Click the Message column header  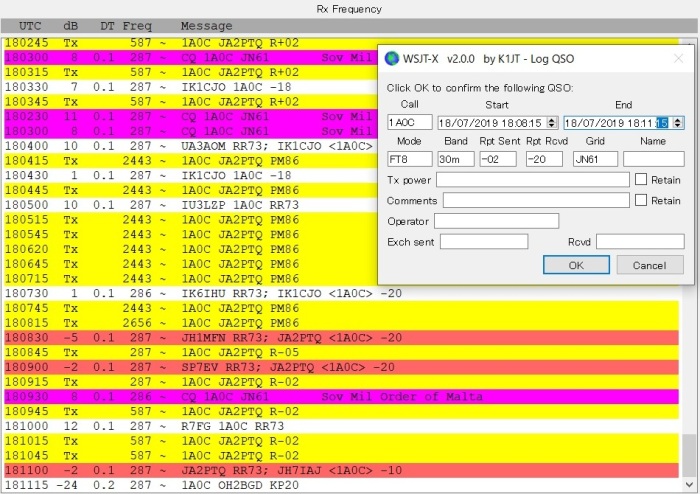pos(206,26)
